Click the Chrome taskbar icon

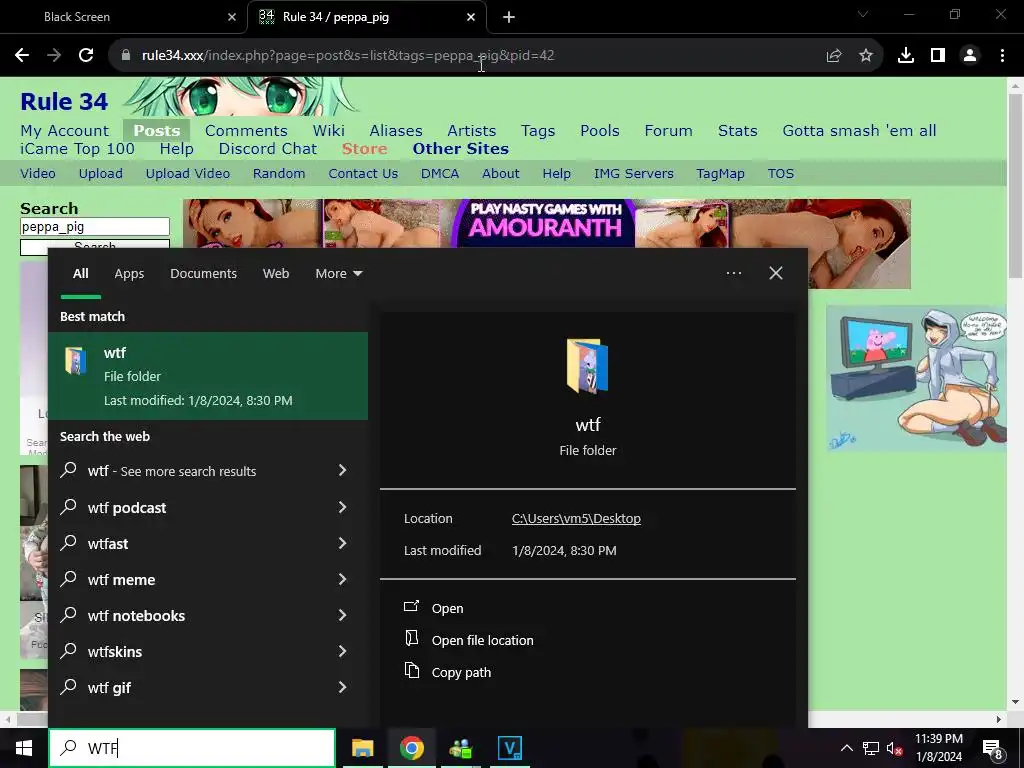coord(411,748)
